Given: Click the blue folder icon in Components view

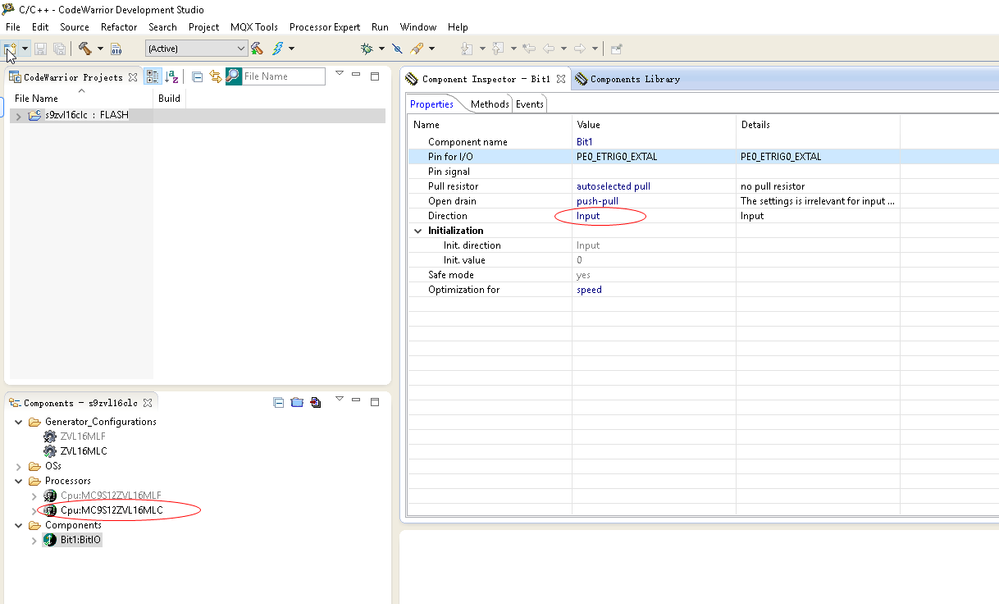Looking at the screenshot, I should click(x=297, y=403).
